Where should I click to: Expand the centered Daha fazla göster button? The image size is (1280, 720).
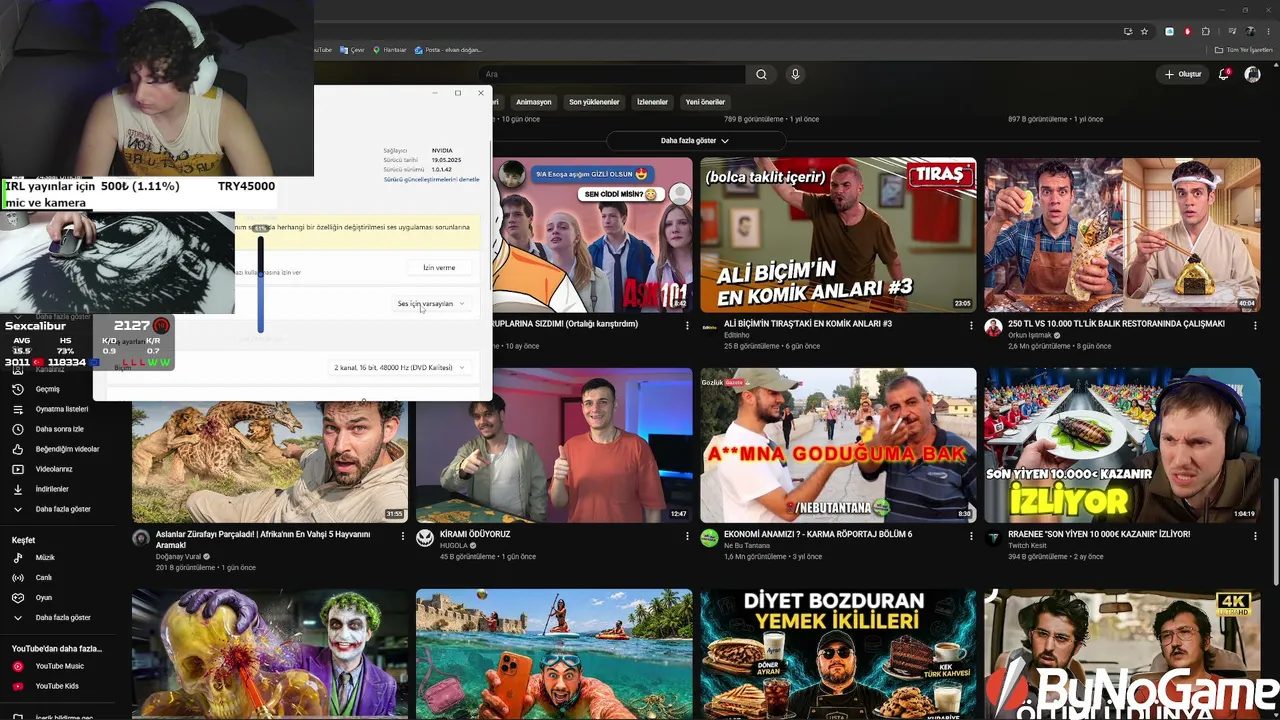696,141
